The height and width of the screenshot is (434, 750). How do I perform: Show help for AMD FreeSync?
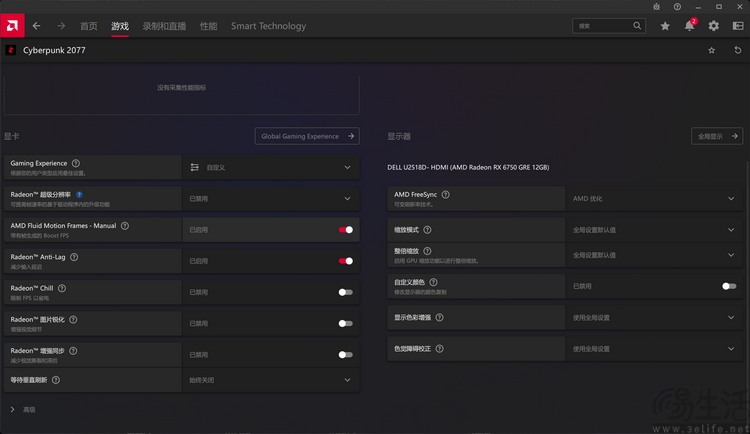445,194
